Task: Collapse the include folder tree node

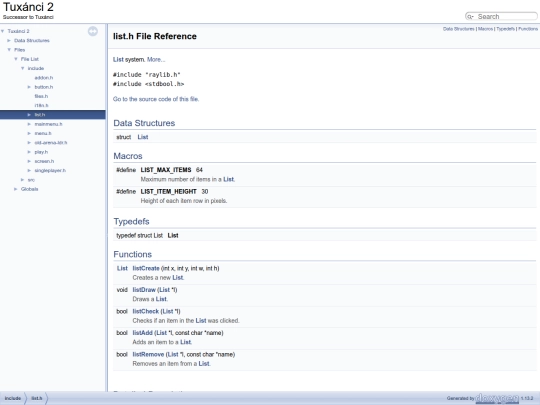Action: [23, 68]
